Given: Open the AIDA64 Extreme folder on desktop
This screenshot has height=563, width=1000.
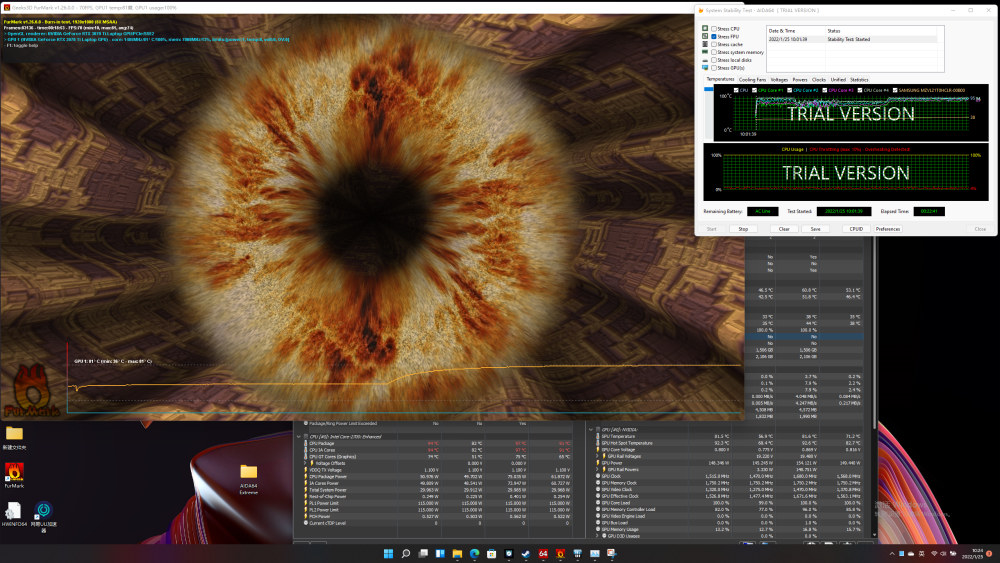Looking at the screenshot, I should tap(248, 472).
